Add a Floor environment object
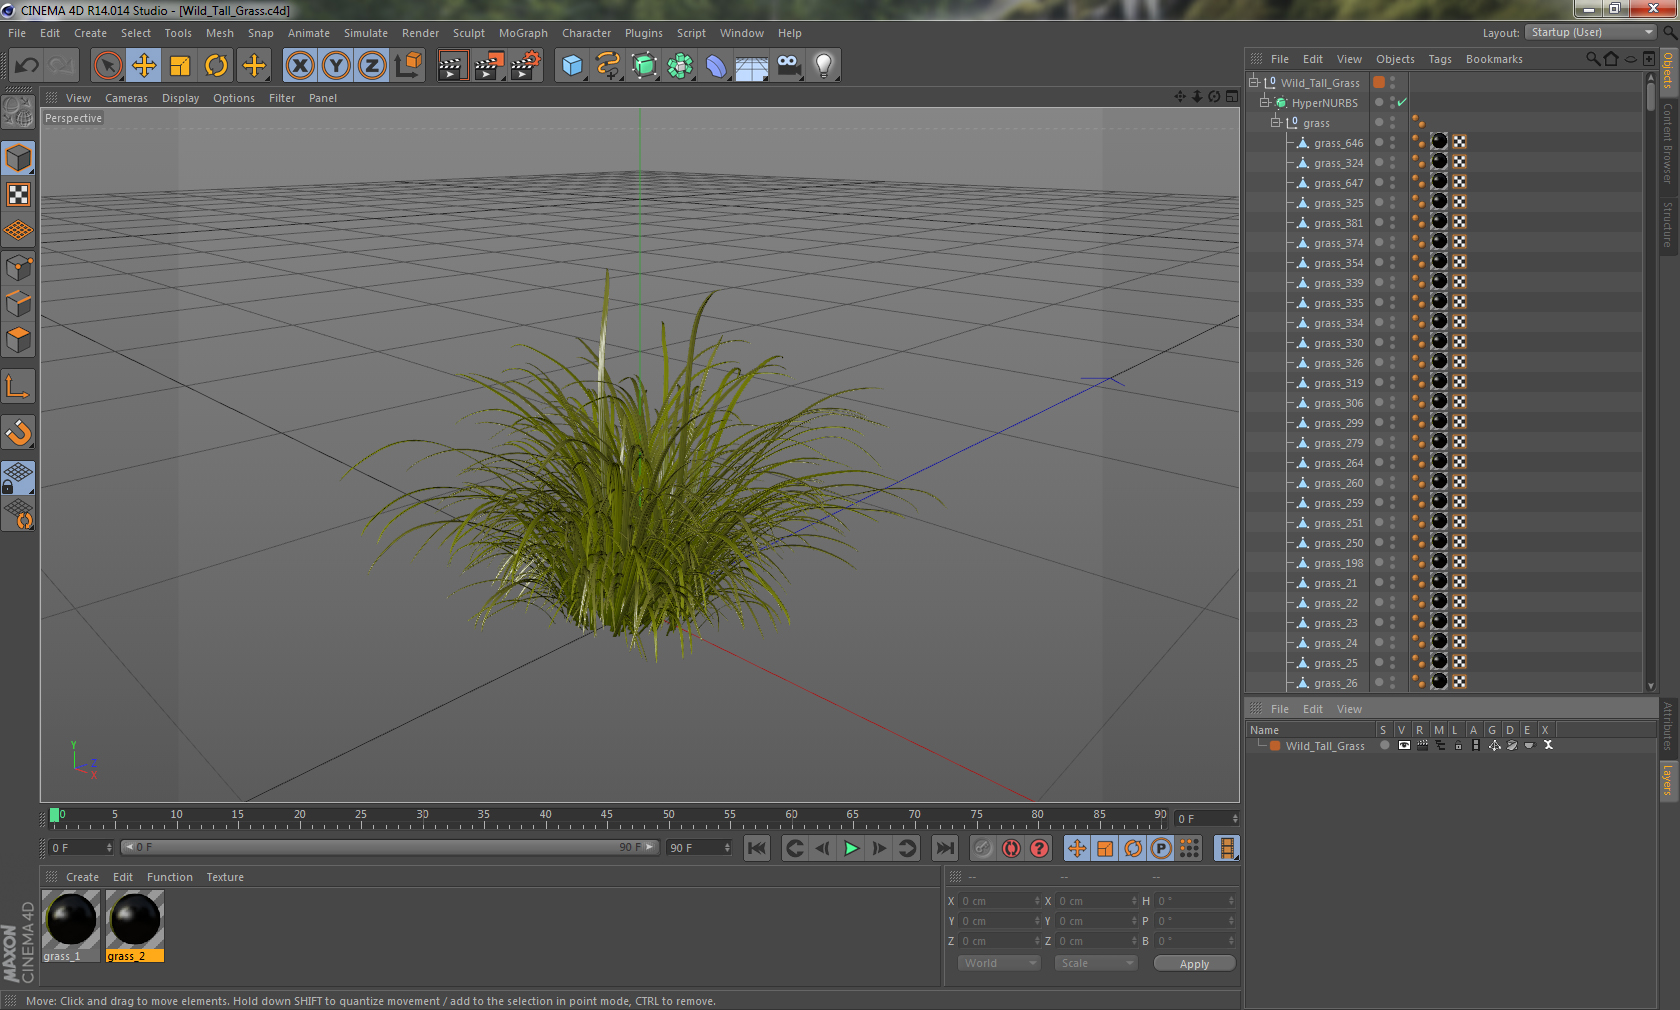The image size is (1680, 1010). 752,66
